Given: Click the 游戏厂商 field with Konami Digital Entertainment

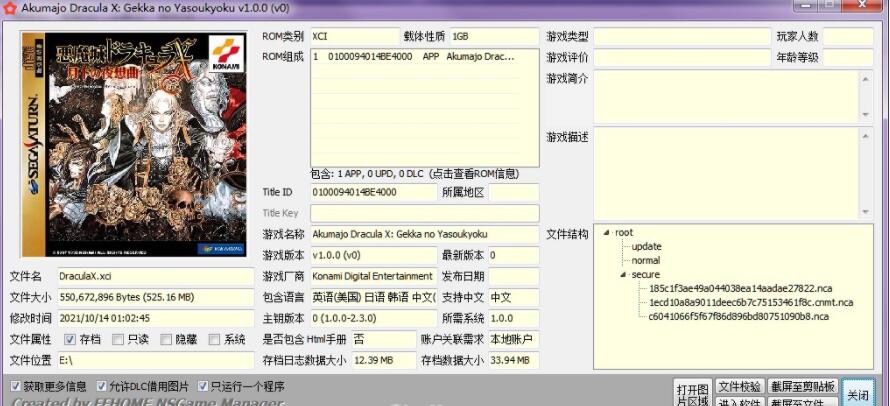Looking at the screenshot, I should point(374,276).
